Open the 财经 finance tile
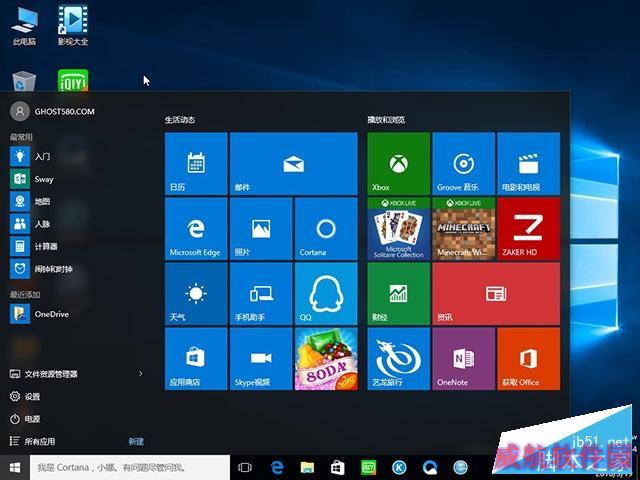Image resolution: width=640 pixels, height=480 pixels. (x=398, y=293)
